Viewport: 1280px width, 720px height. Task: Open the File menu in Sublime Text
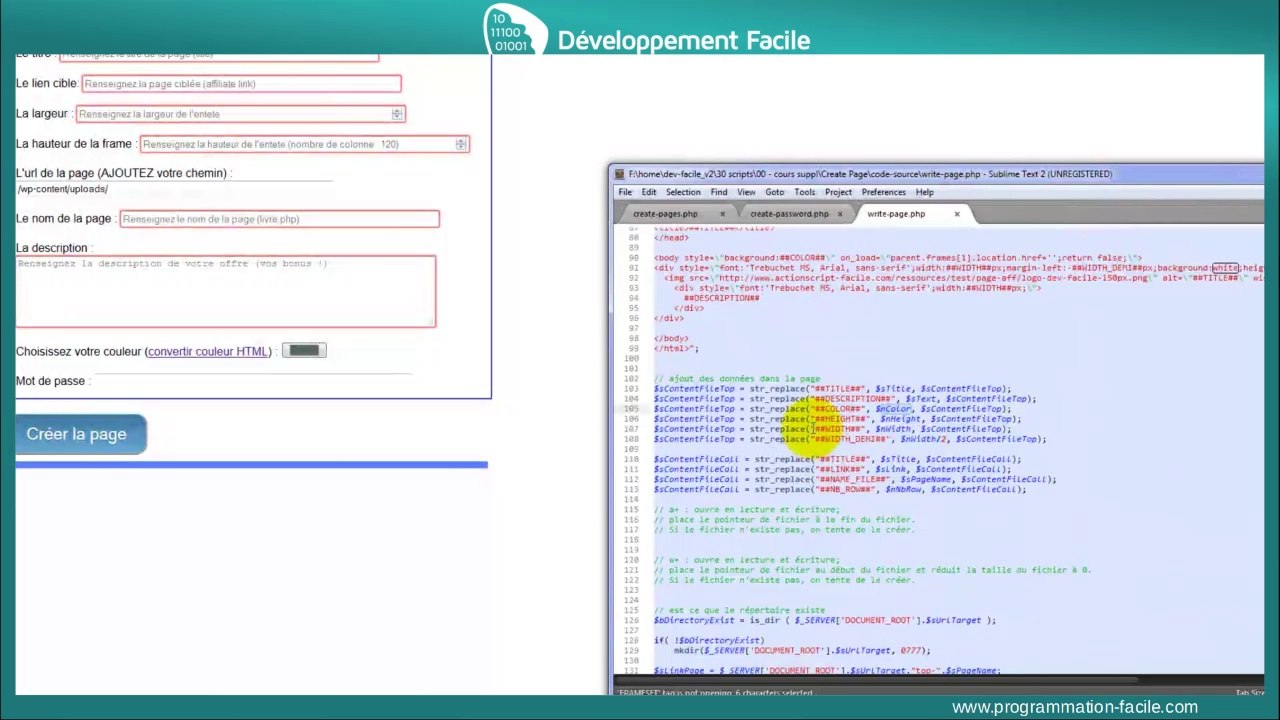[x=625, y=192]
